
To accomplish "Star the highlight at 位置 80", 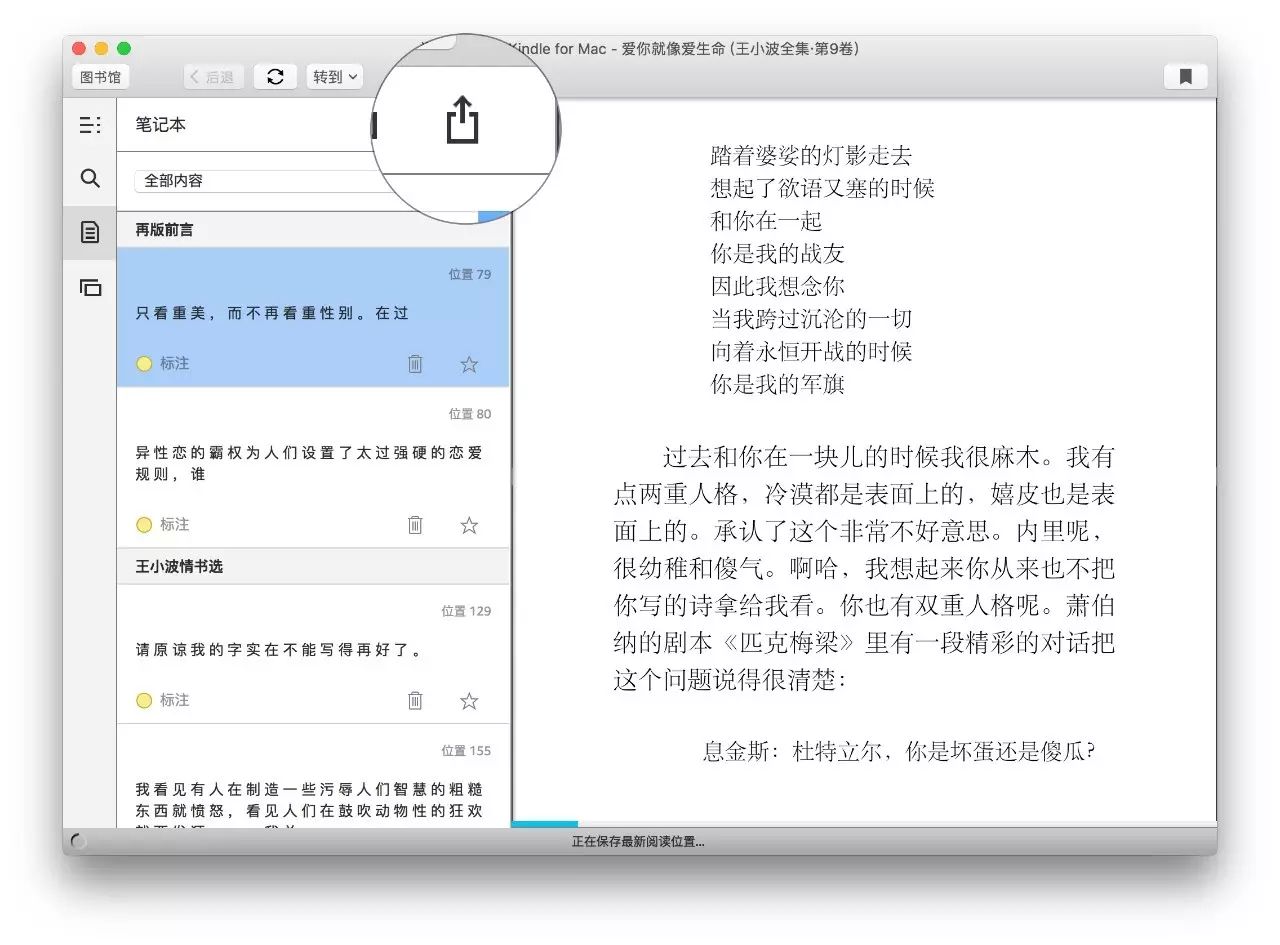I will click(x=469, y=525).
